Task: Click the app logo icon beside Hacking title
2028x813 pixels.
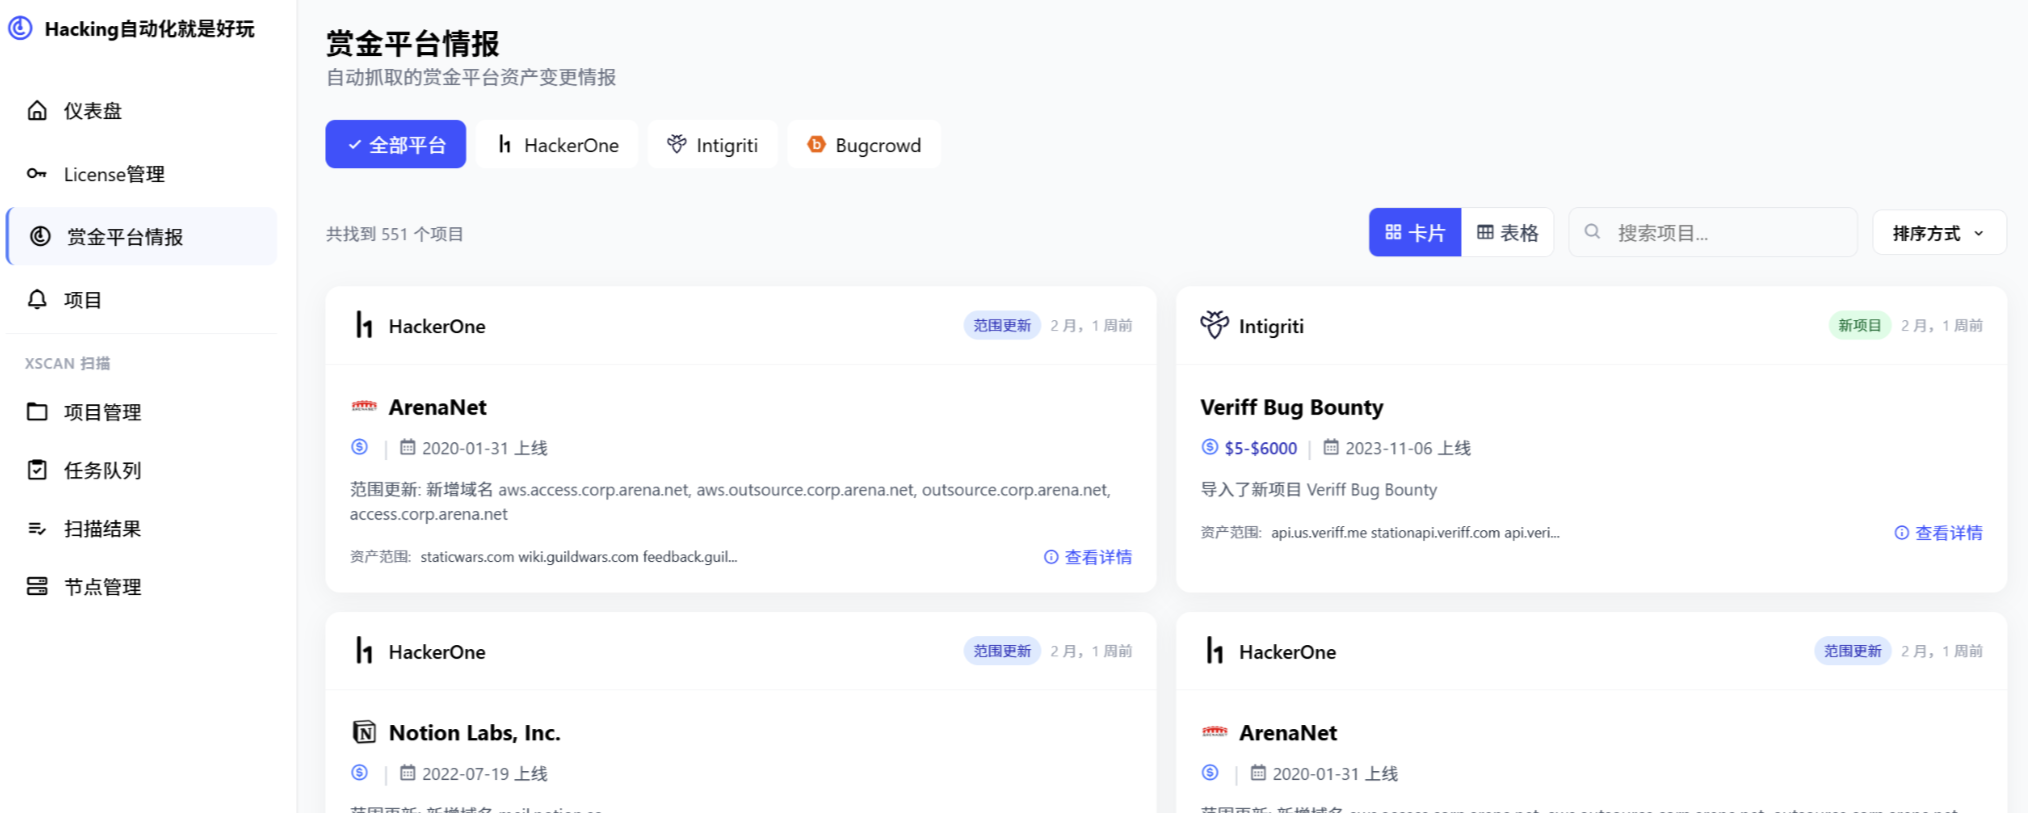Action: coord(20,28)
